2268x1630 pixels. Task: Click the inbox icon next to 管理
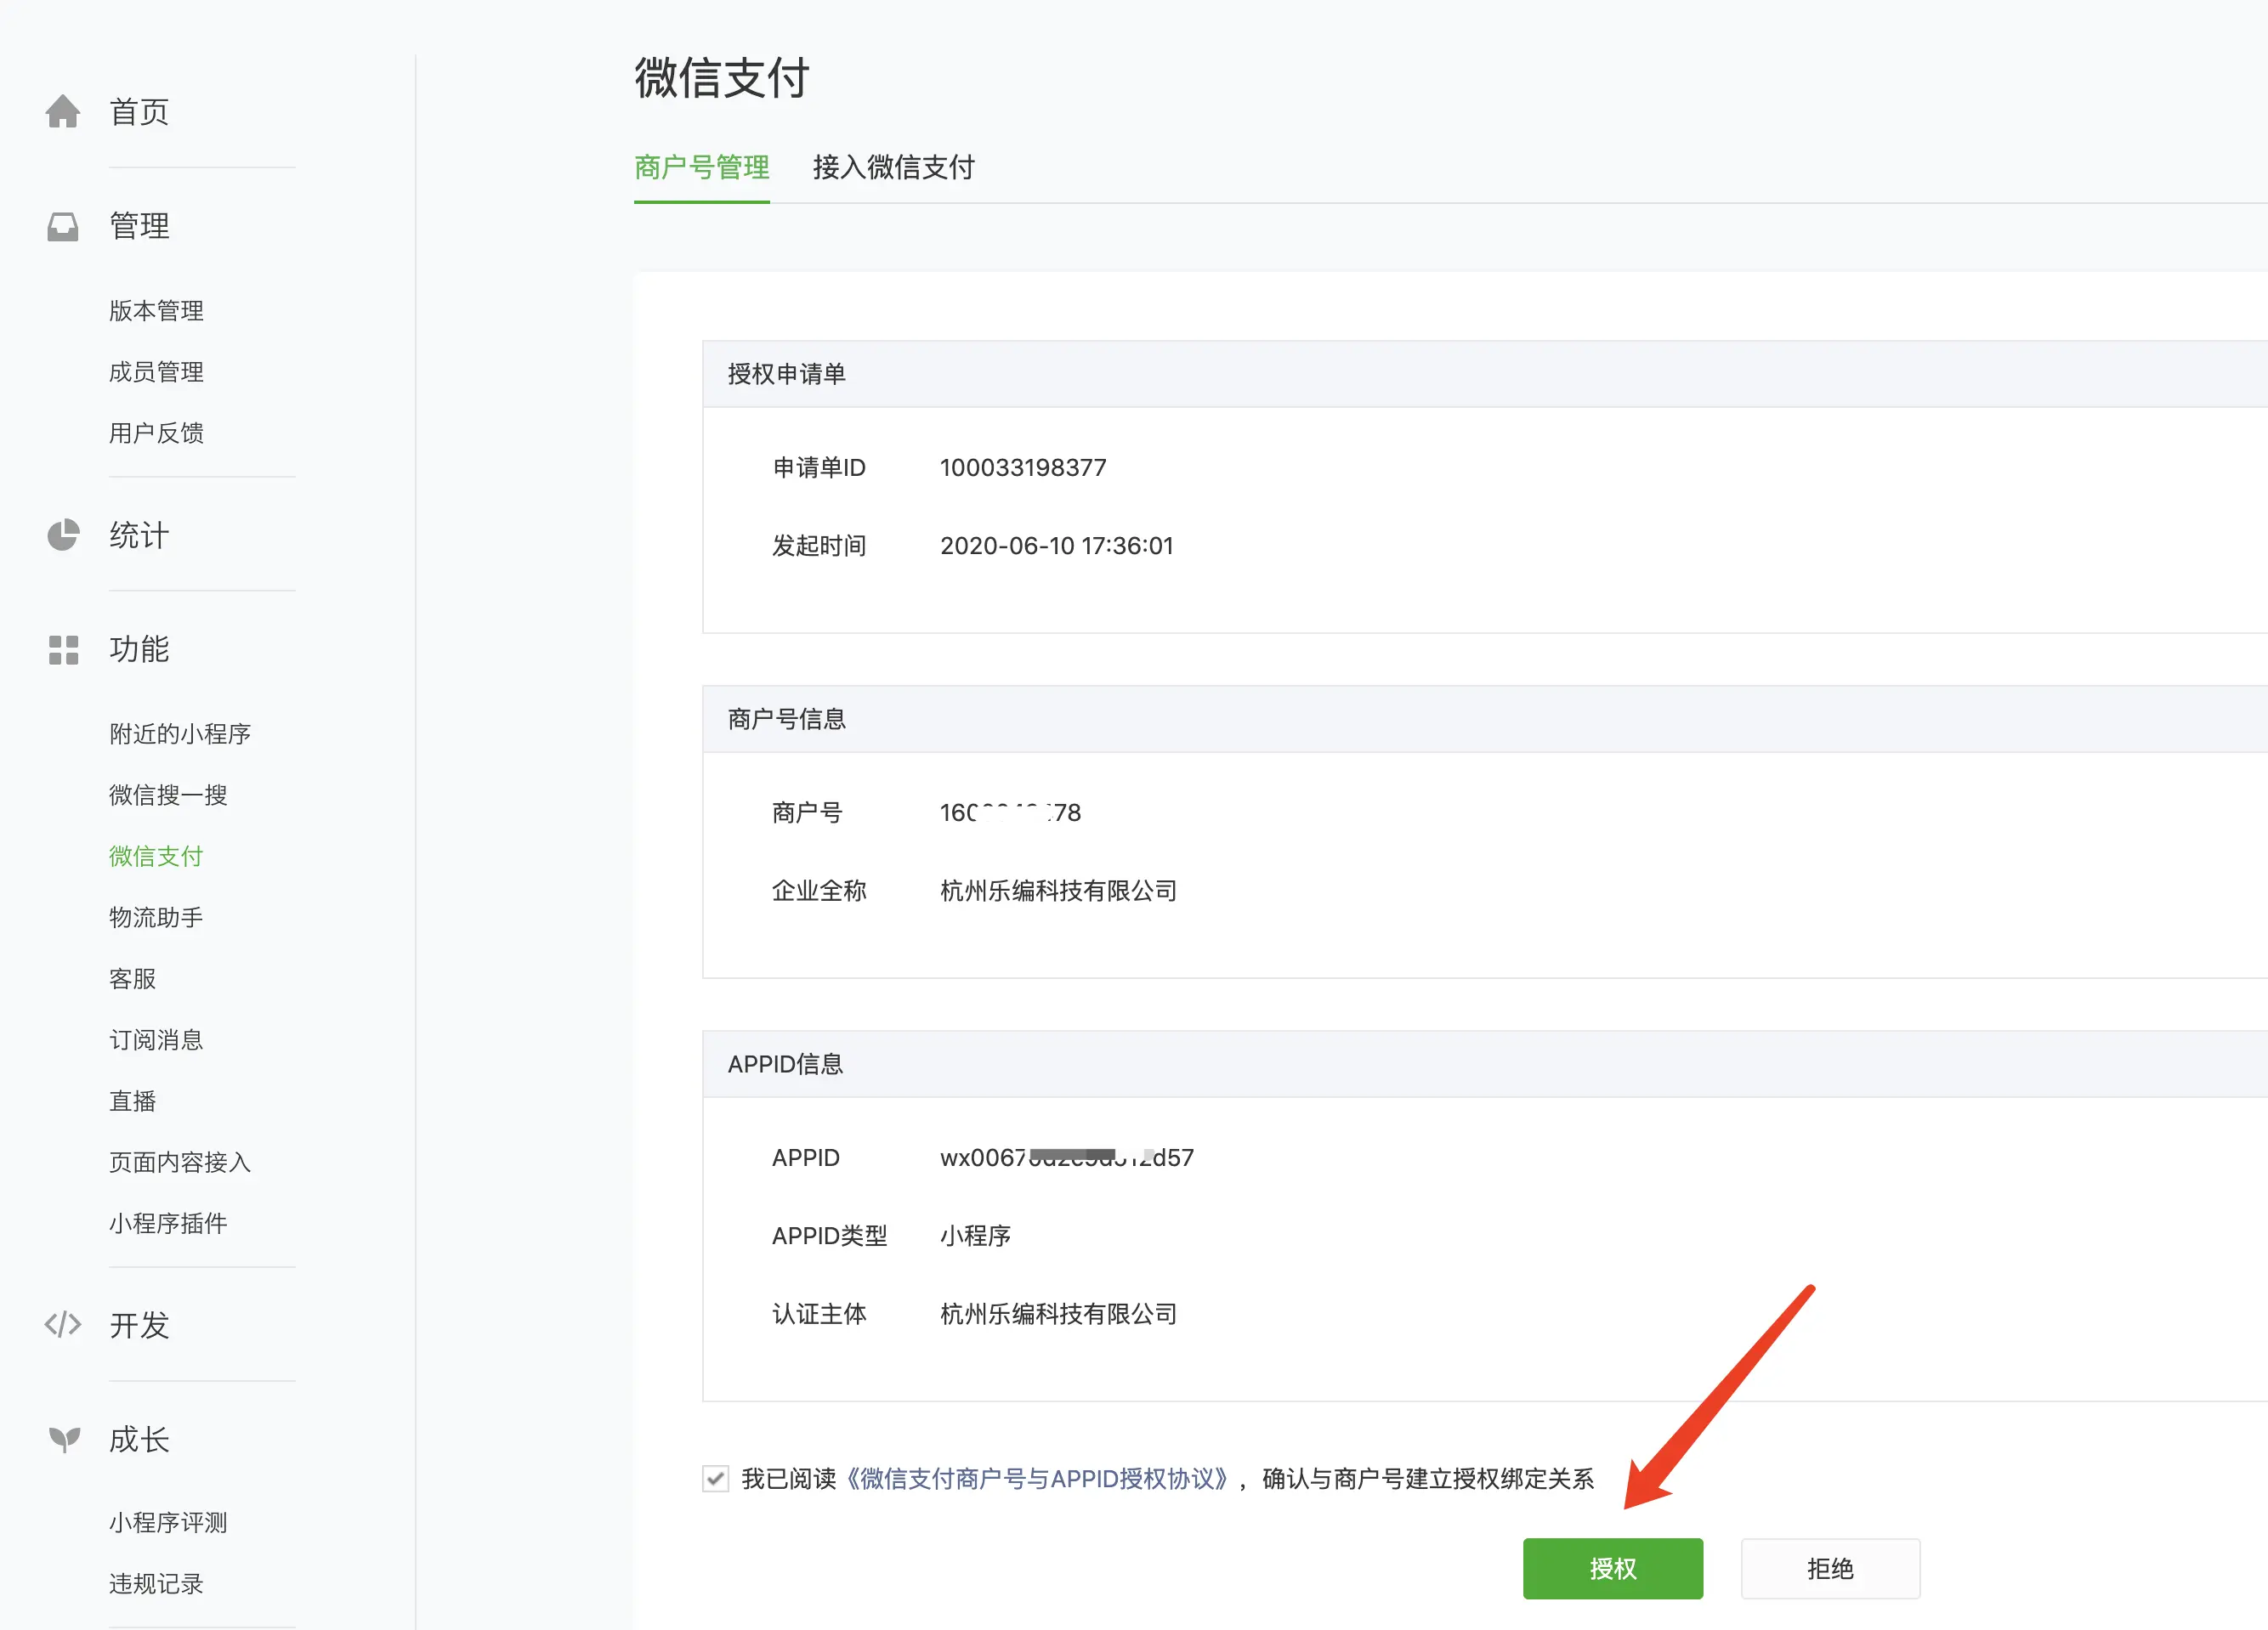click(x=63, y=227)
